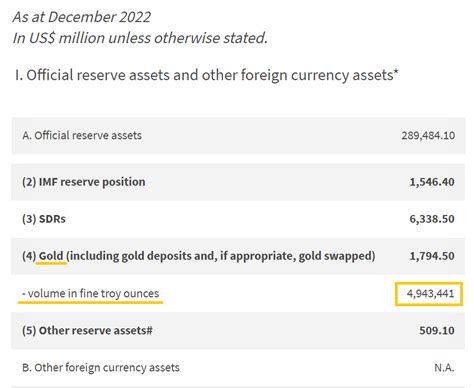Click the '(3) SDRs' row label
The width and height of the screenshot is (474, 388).
(x=44, y=219)
